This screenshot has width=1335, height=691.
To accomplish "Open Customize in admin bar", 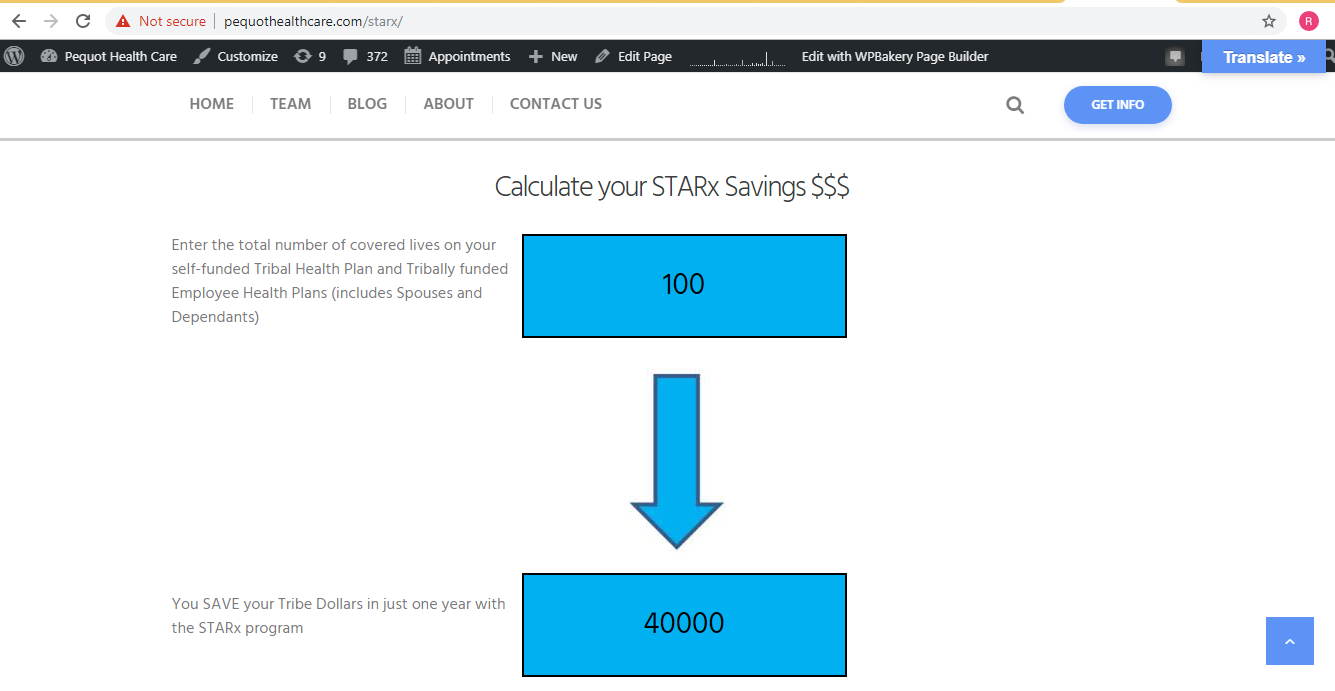I will (x=236, y=56).
